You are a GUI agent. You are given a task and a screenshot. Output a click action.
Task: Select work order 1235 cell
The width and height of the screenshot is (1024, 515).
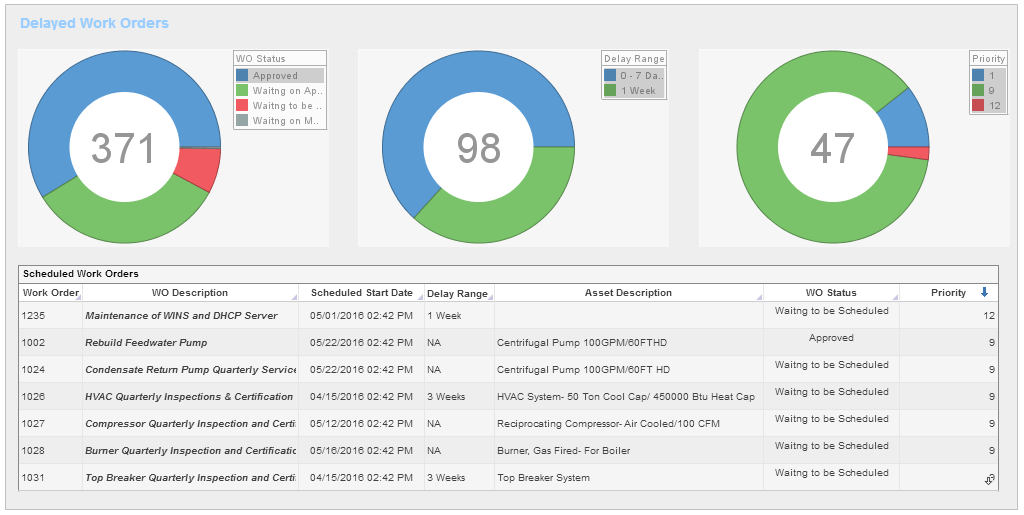point(51,315)
